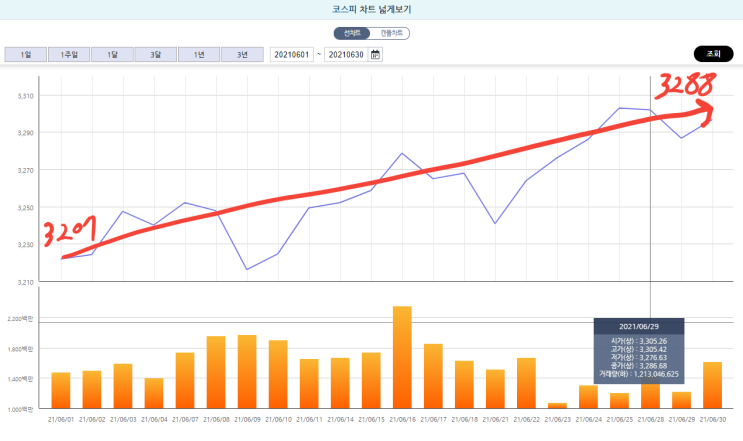Viewport: 743px width, 441px height.
Task: Click the 3,310 price axis label
Action: 26,96
